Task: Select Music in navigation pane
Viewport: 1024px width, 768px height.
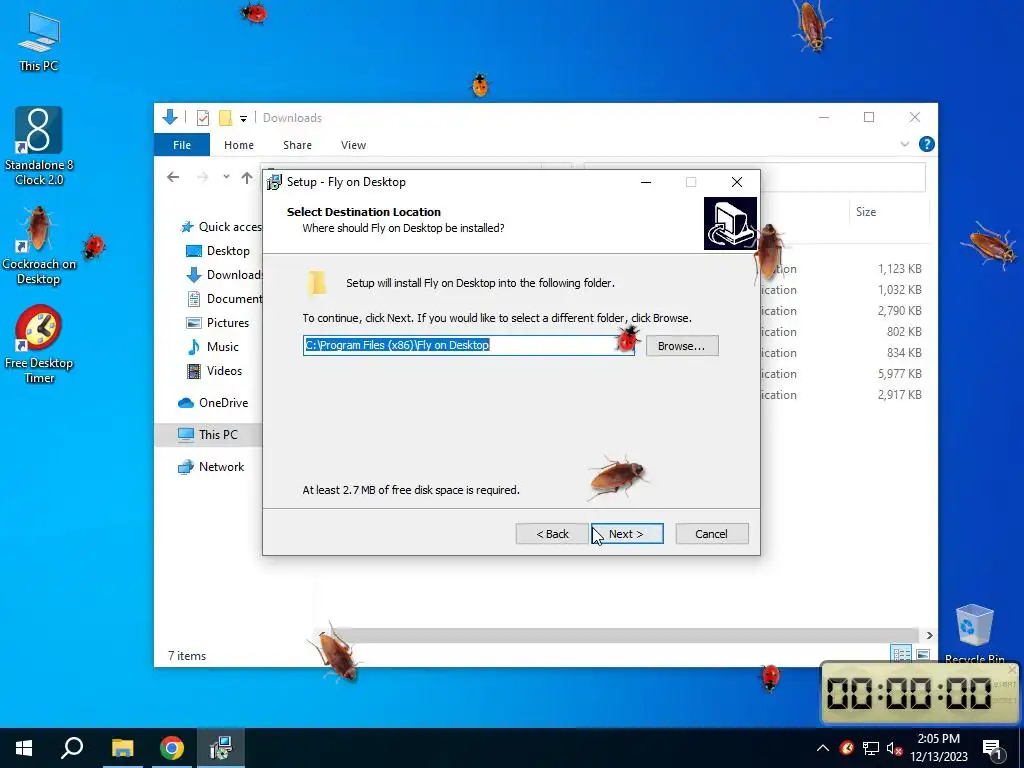Action: pyautogui.click(x=213, y=347)
